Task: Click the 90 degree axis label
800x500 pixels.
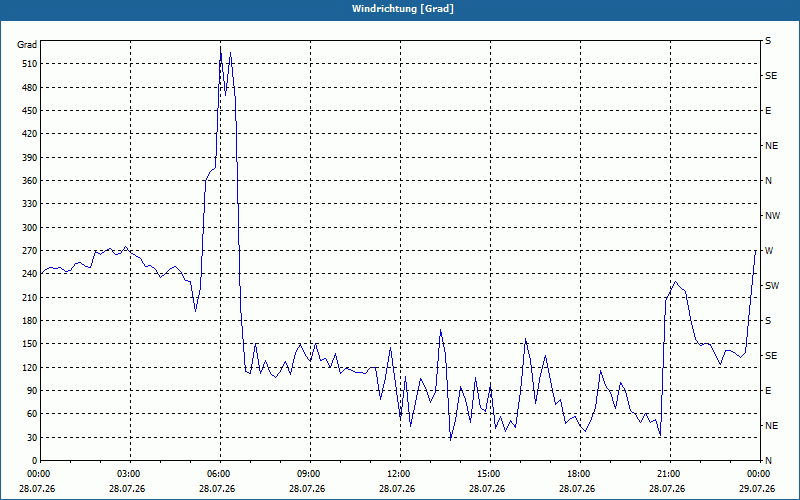Action: point(32,391)
